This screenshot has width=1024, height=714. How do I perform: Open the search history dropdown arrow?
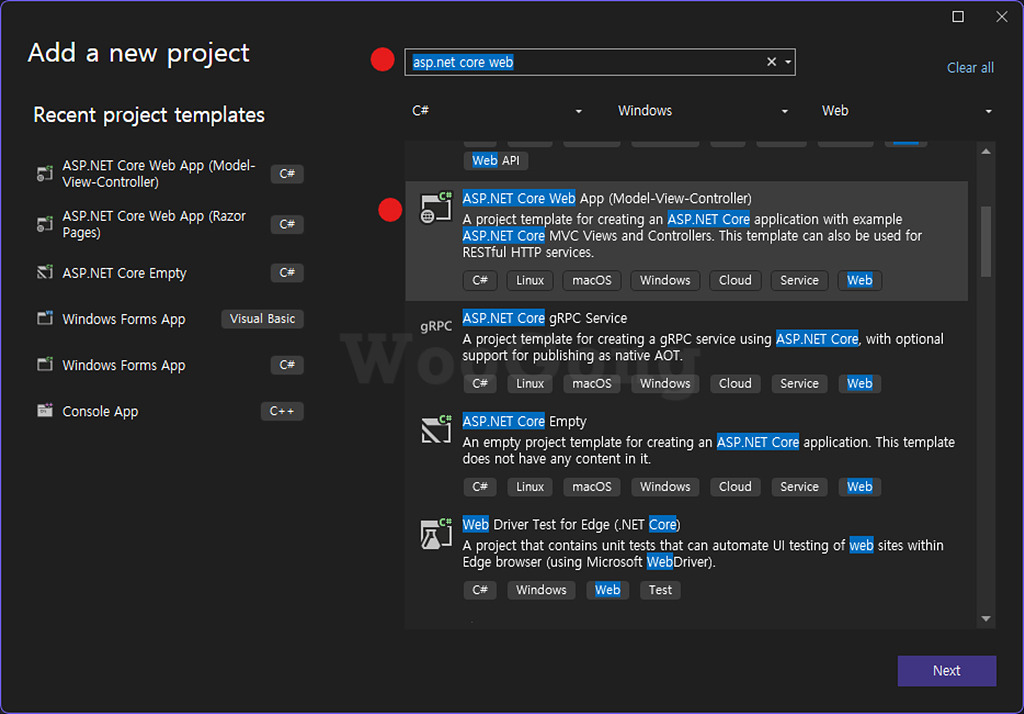point(788,62)
